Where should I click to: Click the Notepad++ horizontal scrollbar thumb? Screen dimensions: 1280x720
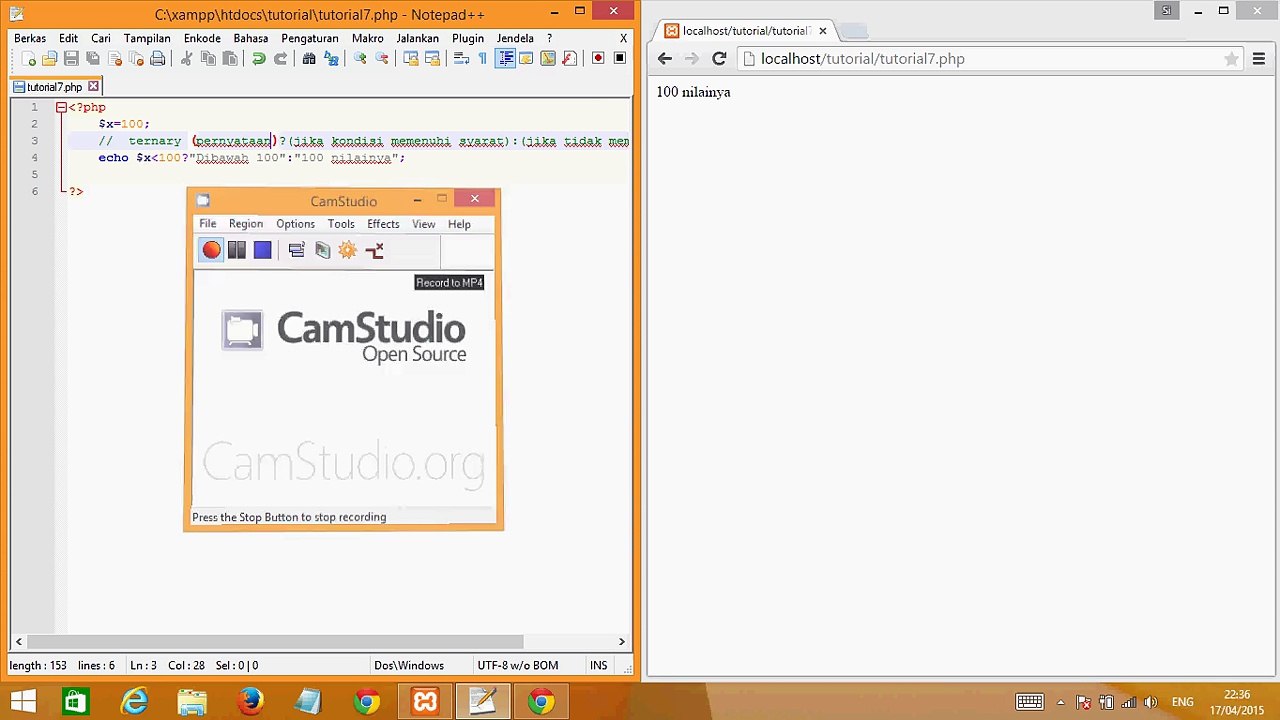pos(274,642)
